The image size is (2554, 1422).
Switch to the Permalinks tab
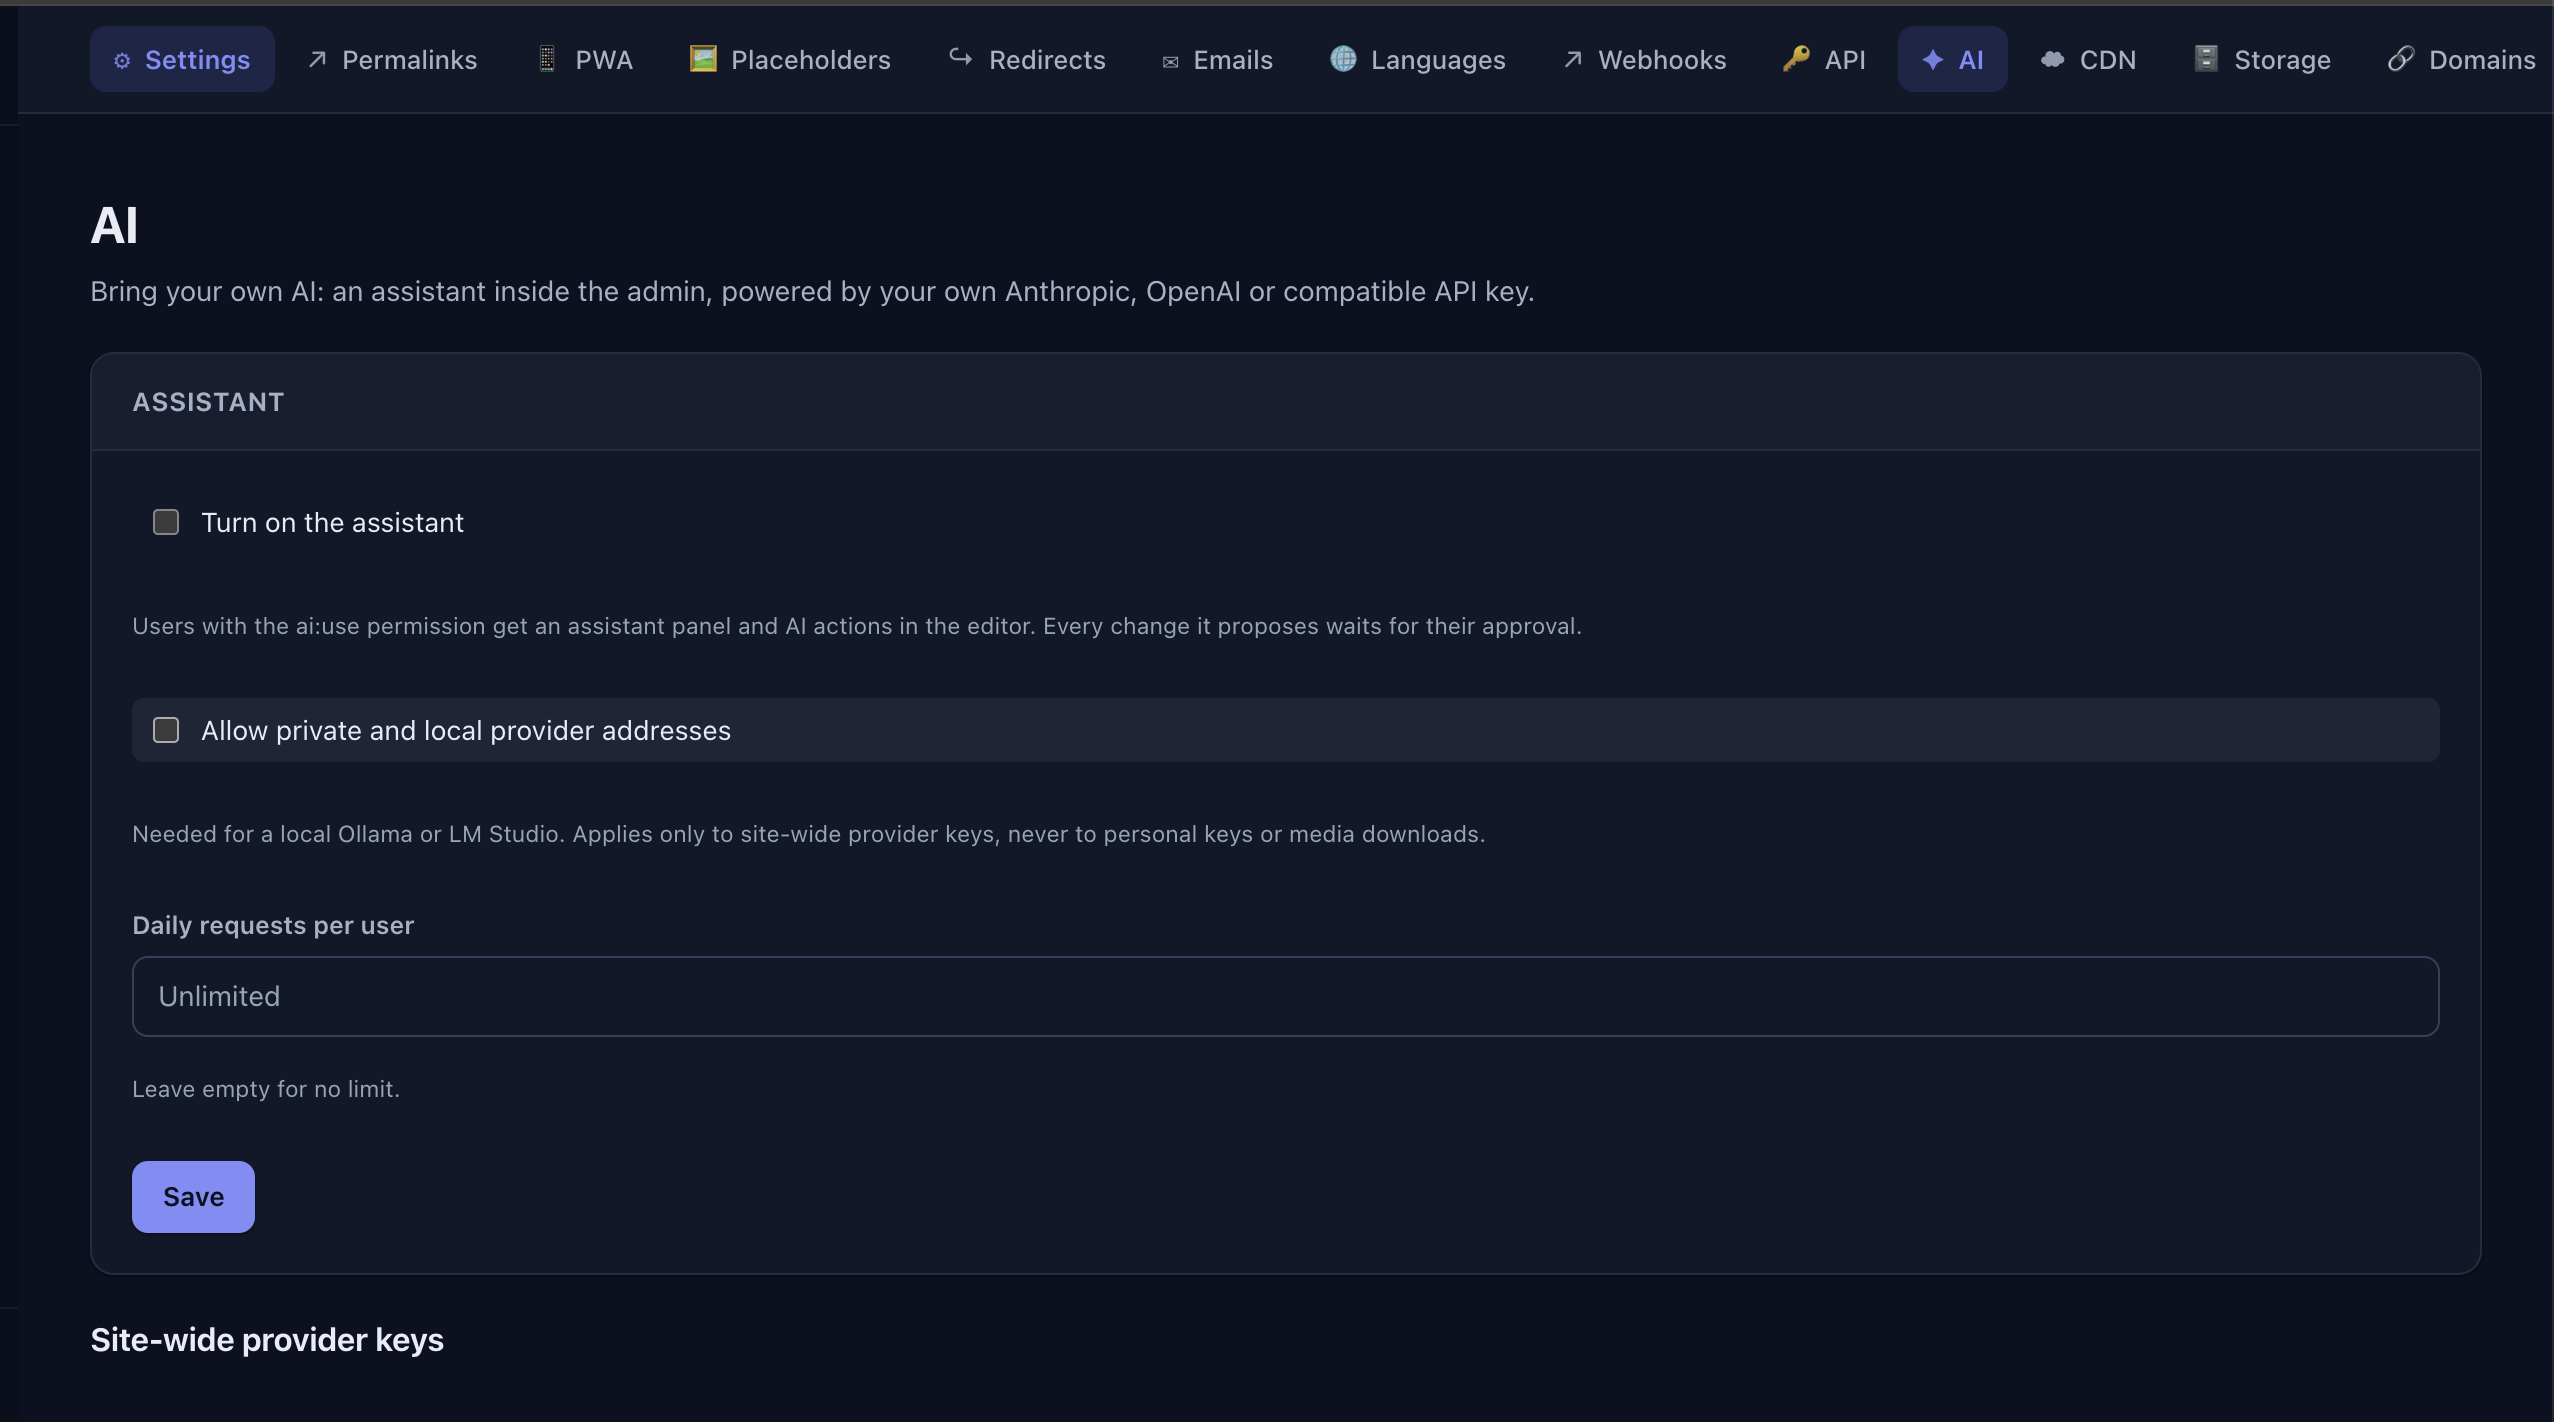(392, 60)
